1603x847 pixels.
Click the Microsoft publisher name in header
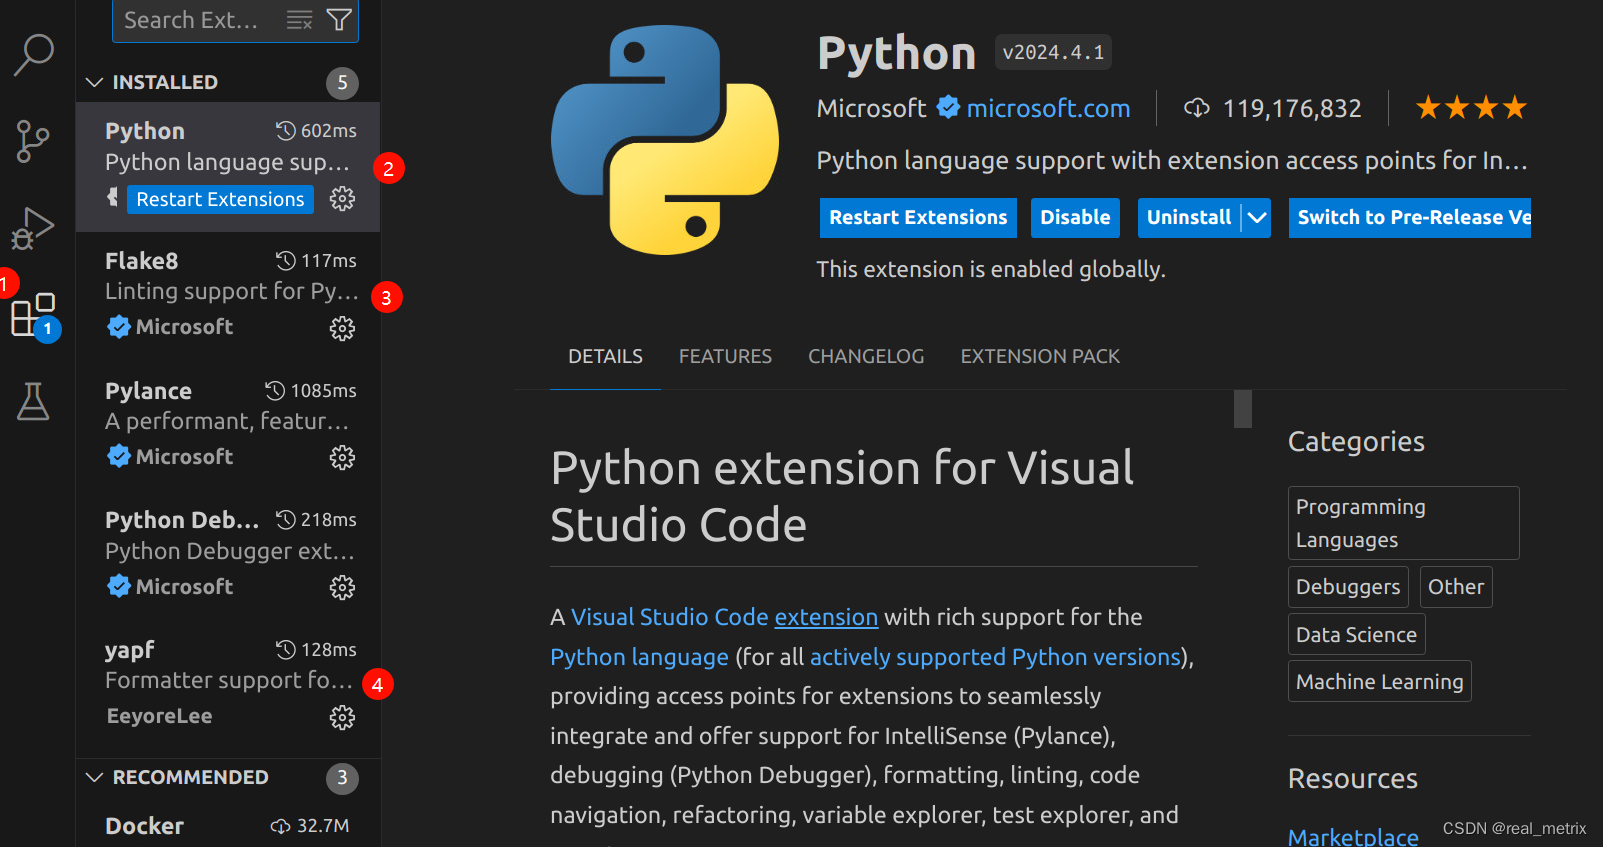pos(871,108)
